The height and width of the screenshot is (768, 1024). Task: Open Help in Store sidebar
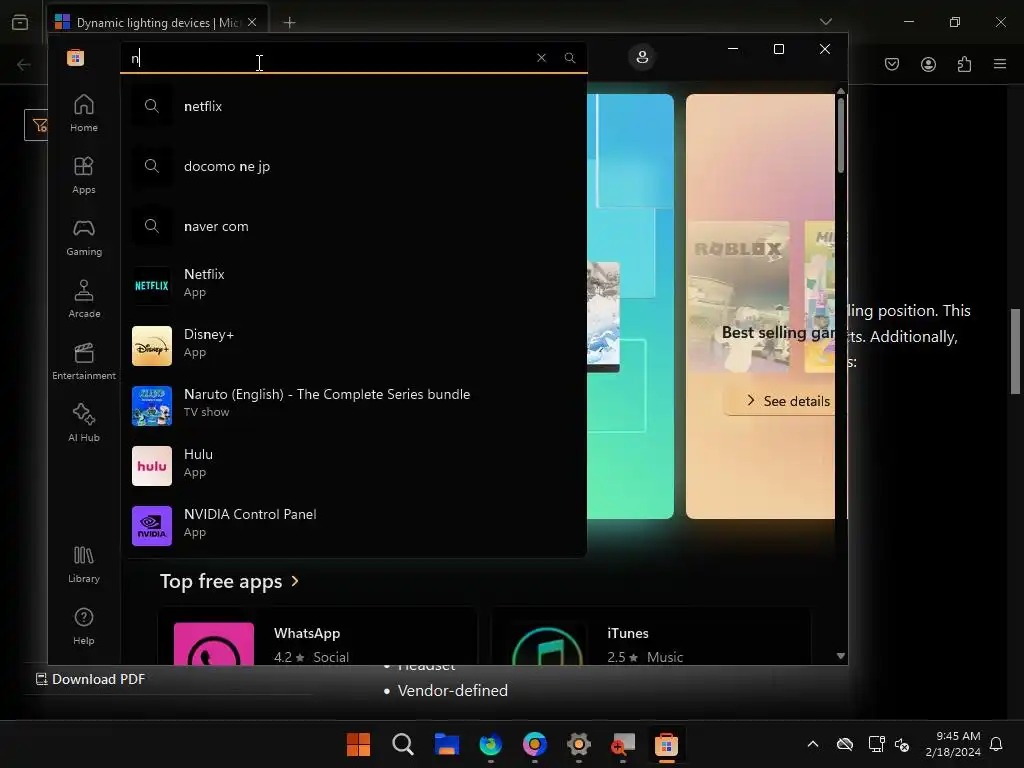click(x=84, y=626)
